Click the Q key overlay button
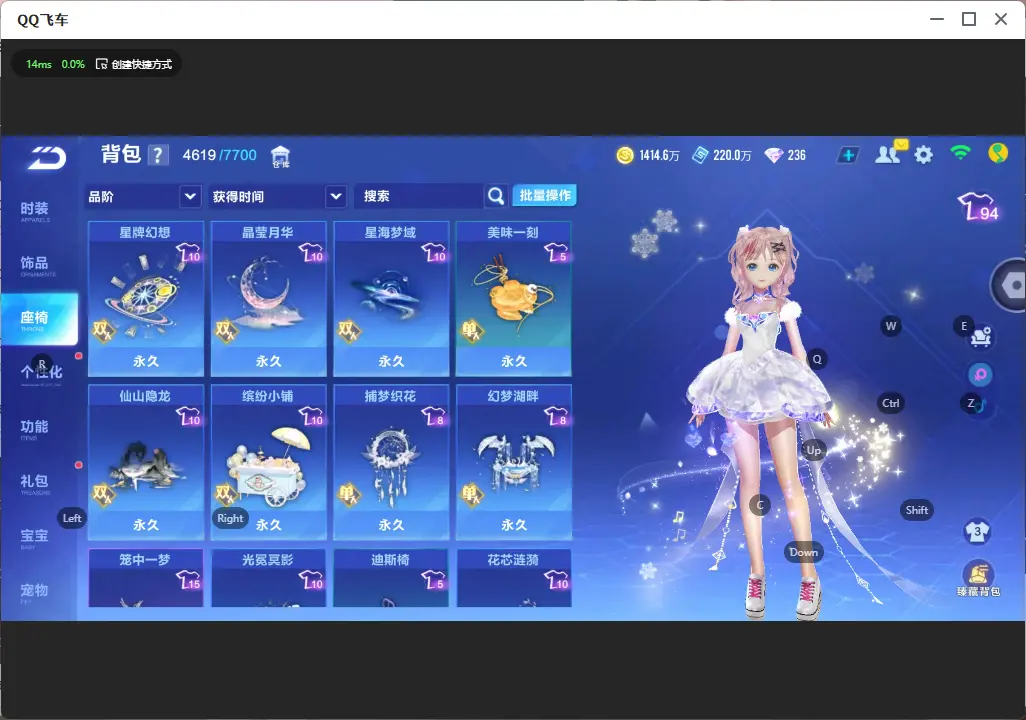Viewport: 1026px width, 720px height. (x=817, y=359)
